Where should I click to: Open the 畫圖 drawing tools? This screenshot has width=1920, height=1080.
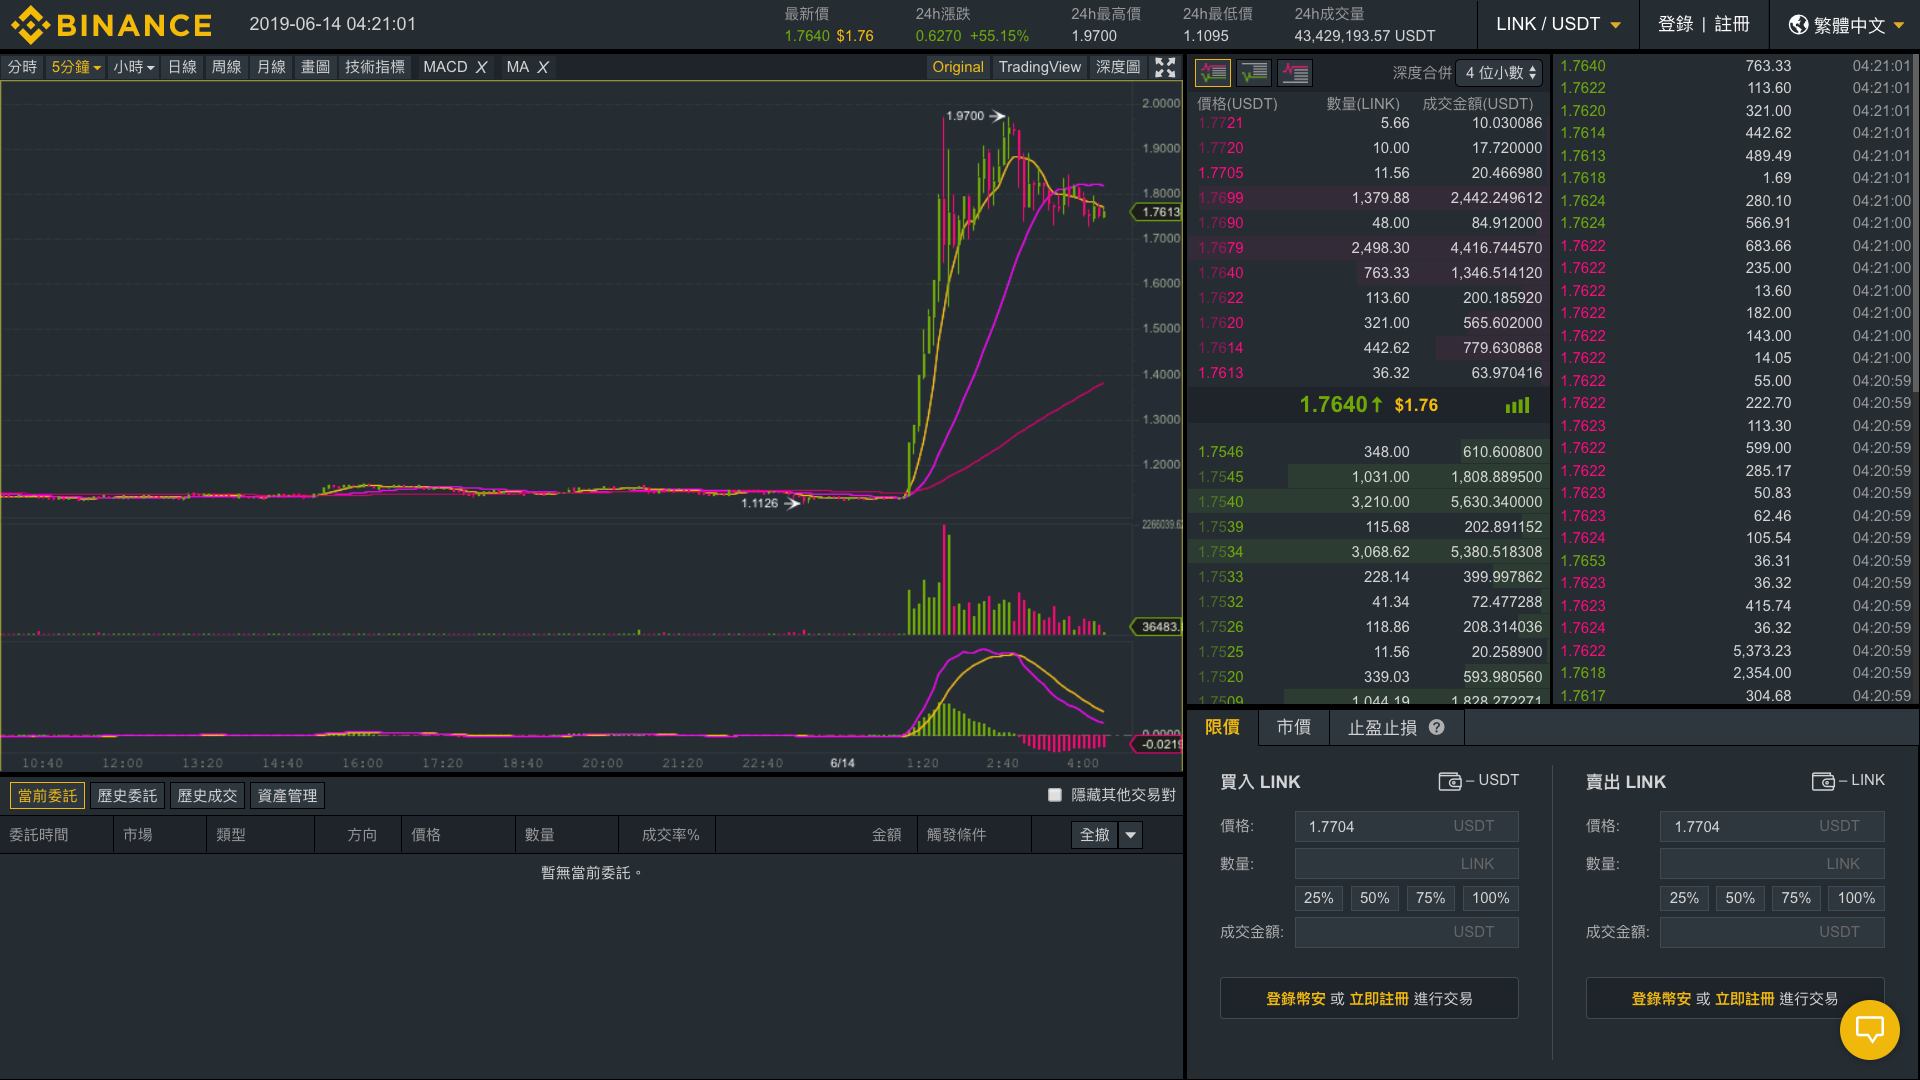[315, 67]
